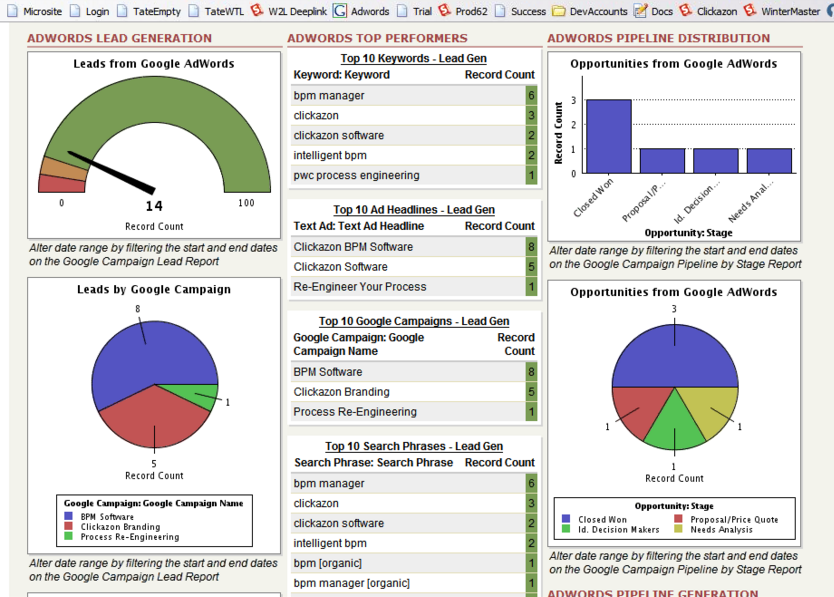
Task: Open Top 10 Search Phrases - Lead Gen link
Action: (414, 446)
